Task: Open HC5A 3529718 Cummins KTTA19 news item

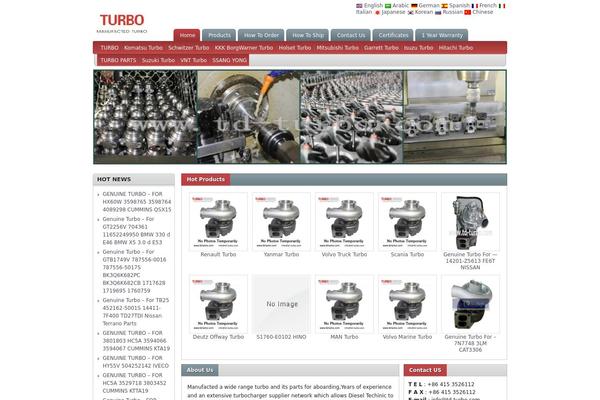Action: click(134, 383)
